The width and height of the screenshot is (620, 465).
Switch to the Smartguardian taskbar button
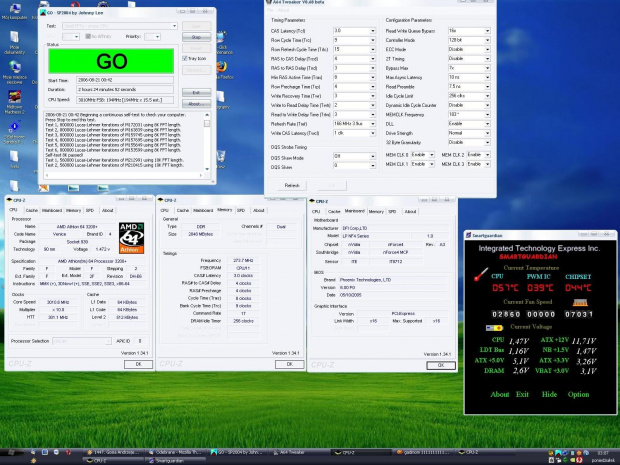[x=175, y=461]
